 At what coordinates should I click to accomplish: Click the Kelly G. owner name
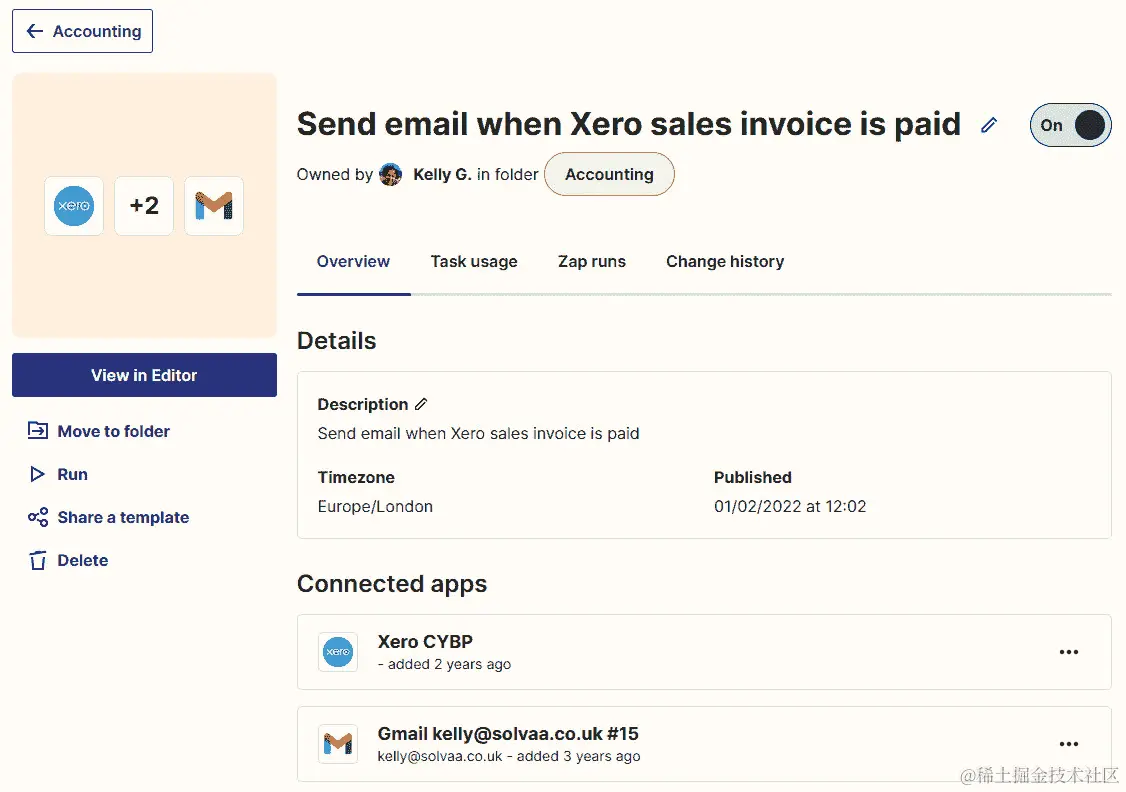tap(442, 174)
